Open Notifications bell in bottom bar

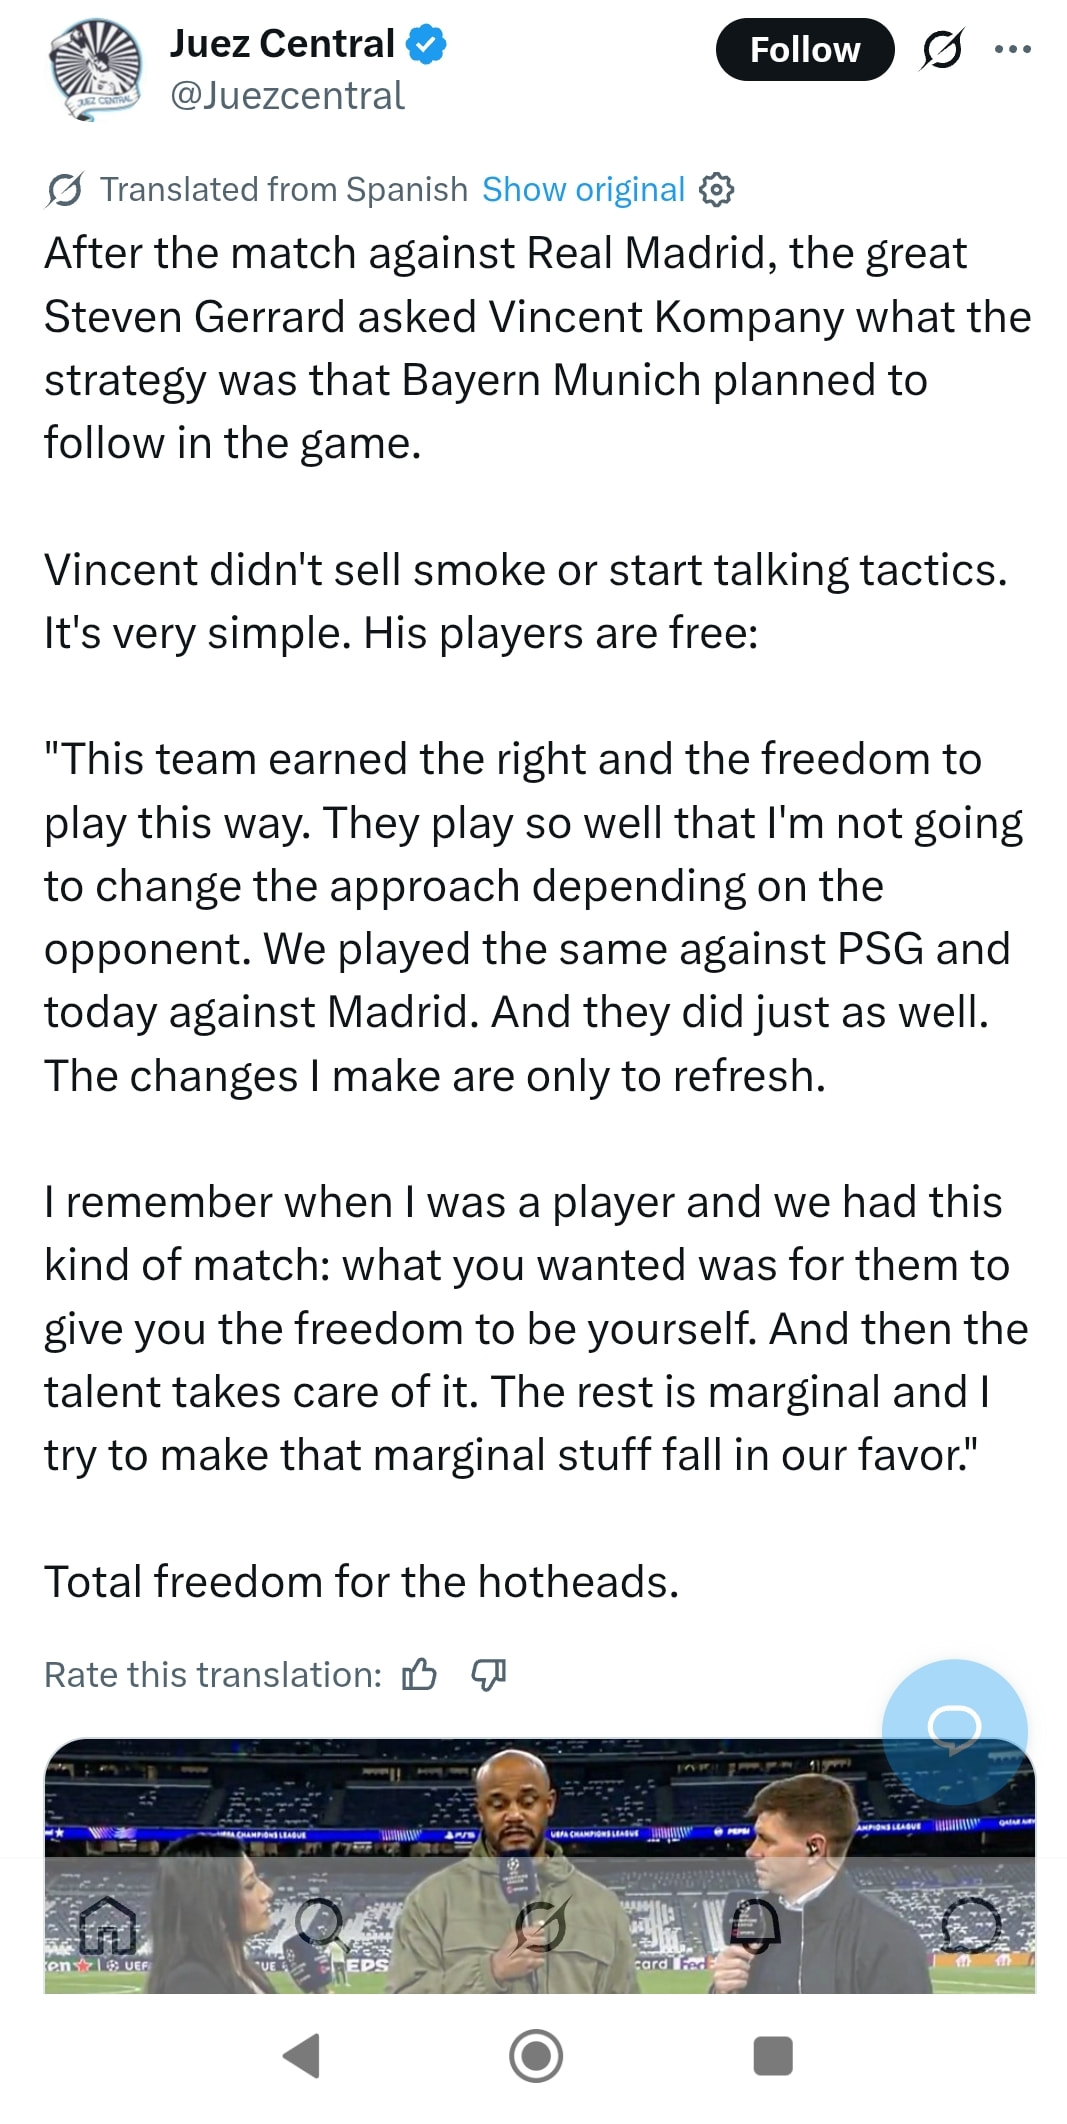tap(755, 1924)
